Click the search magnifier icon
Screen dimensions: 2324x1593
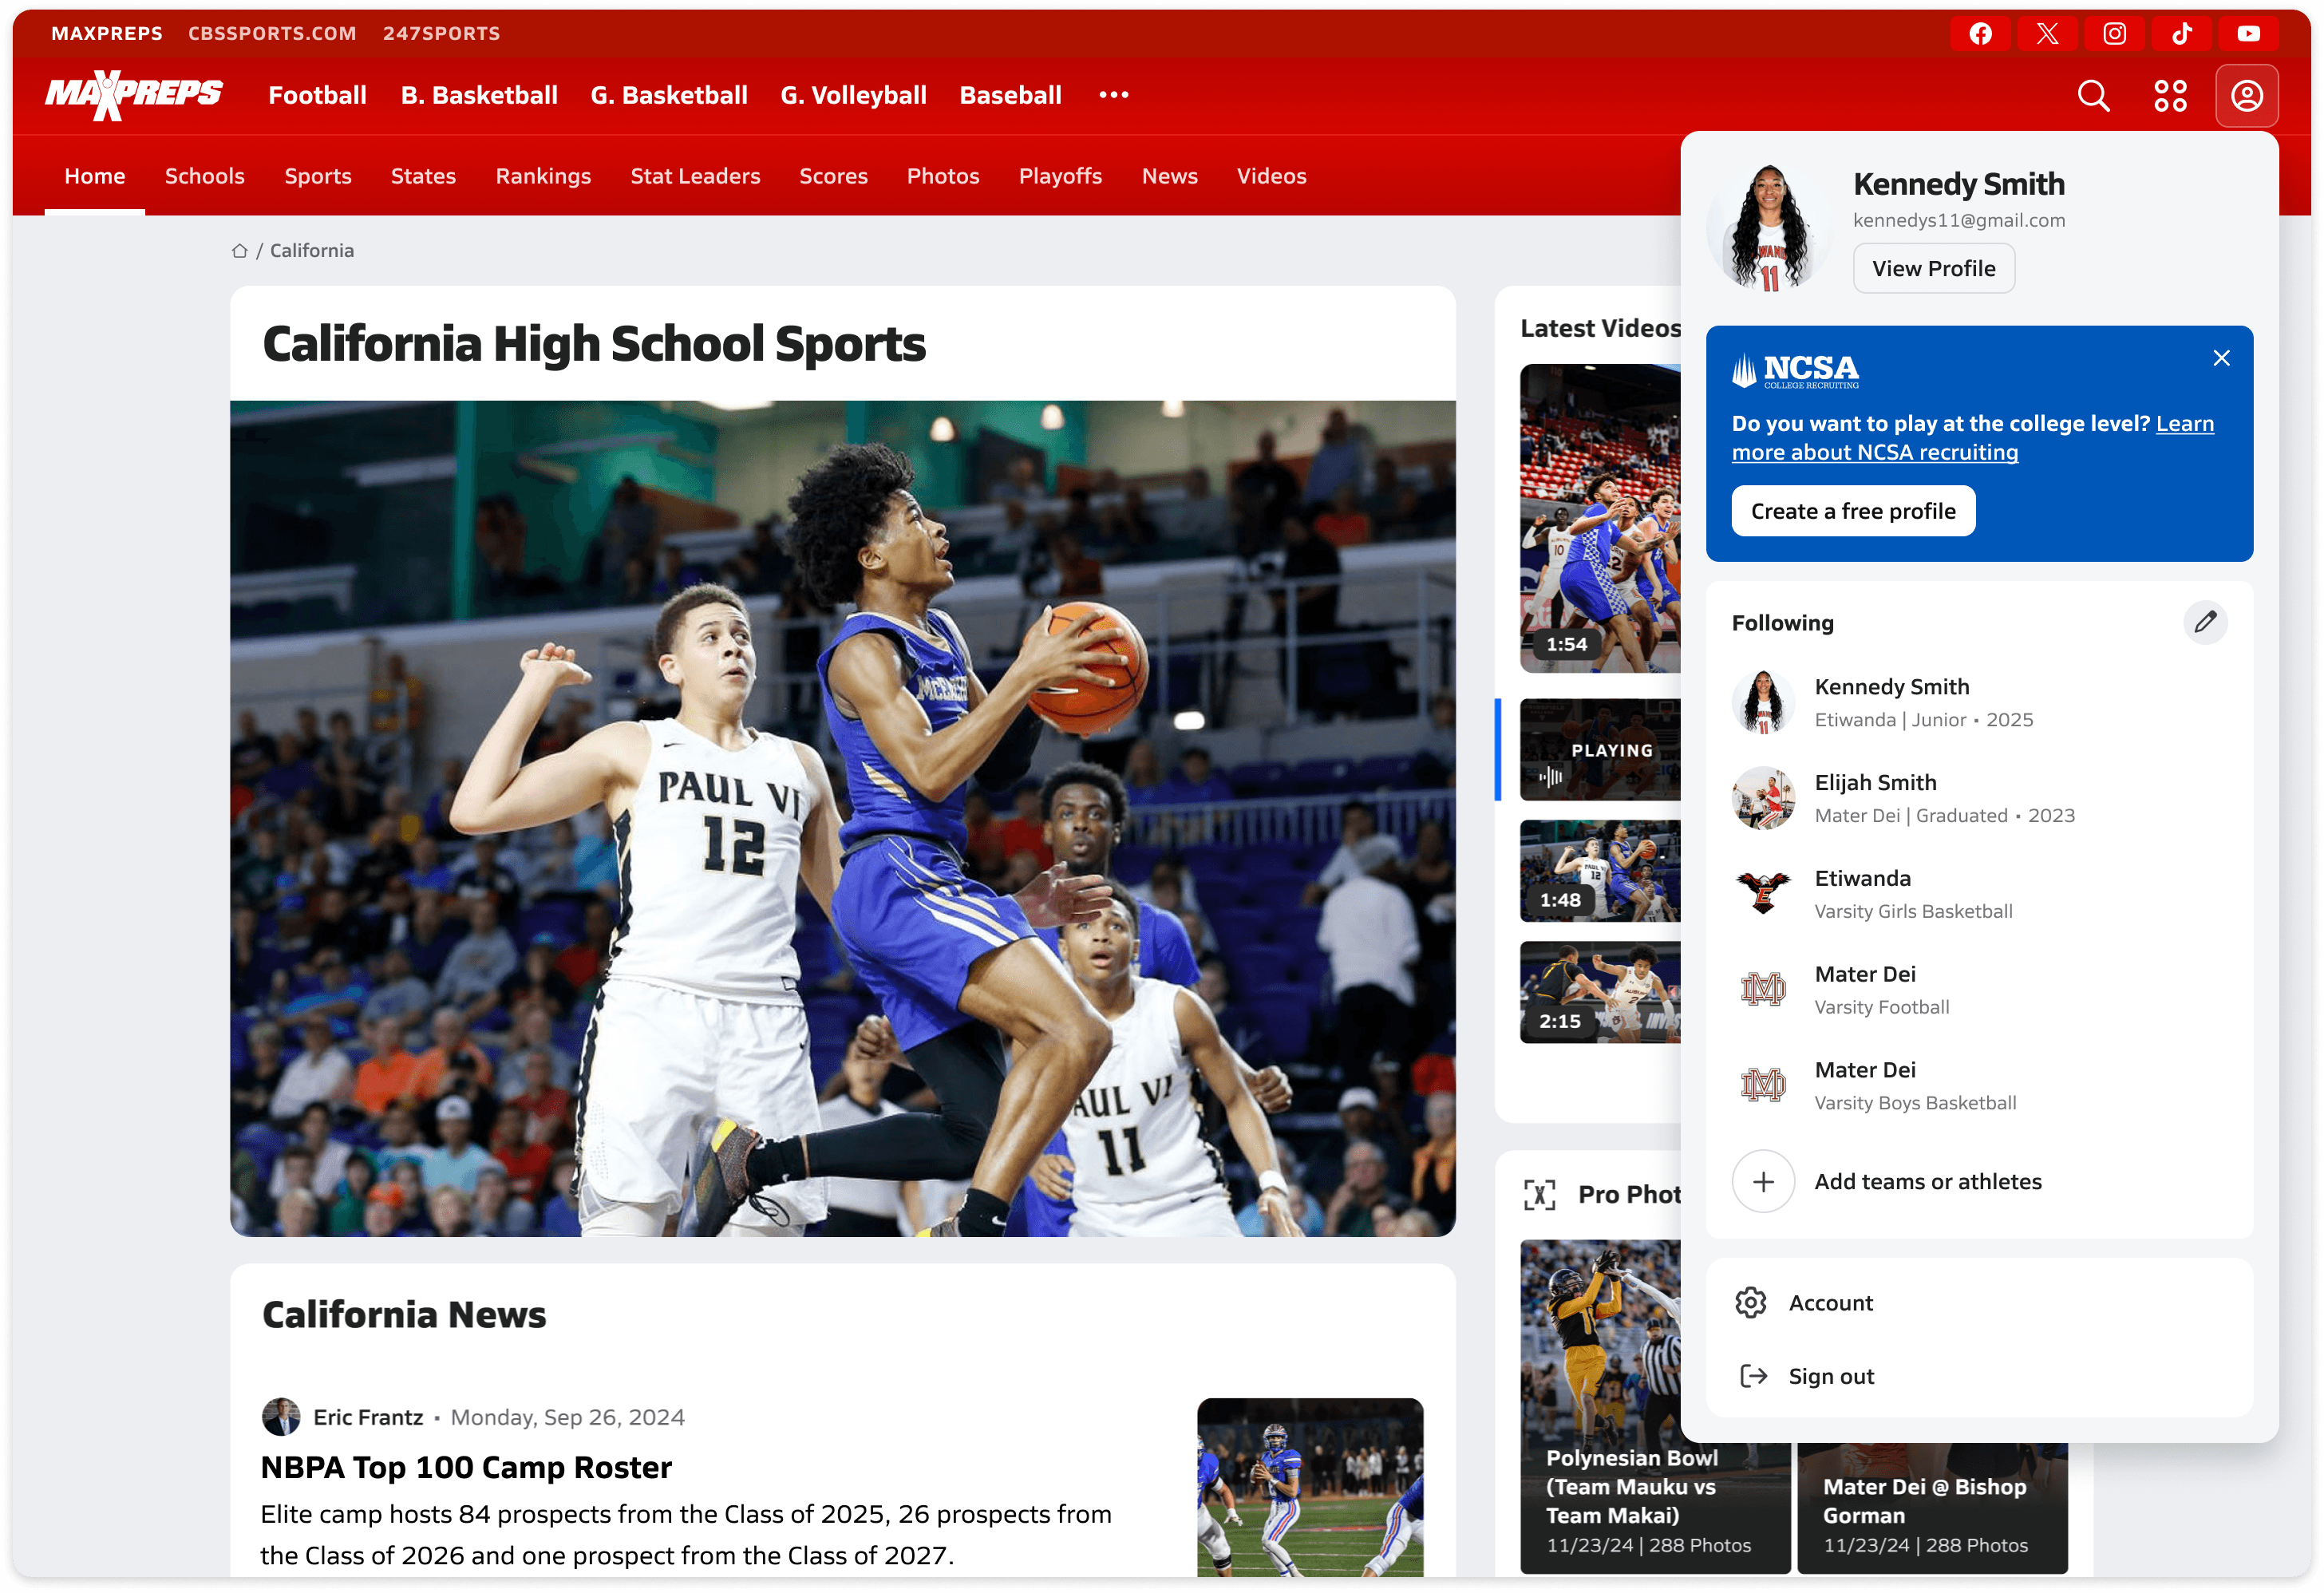(x=2093, y=96)
